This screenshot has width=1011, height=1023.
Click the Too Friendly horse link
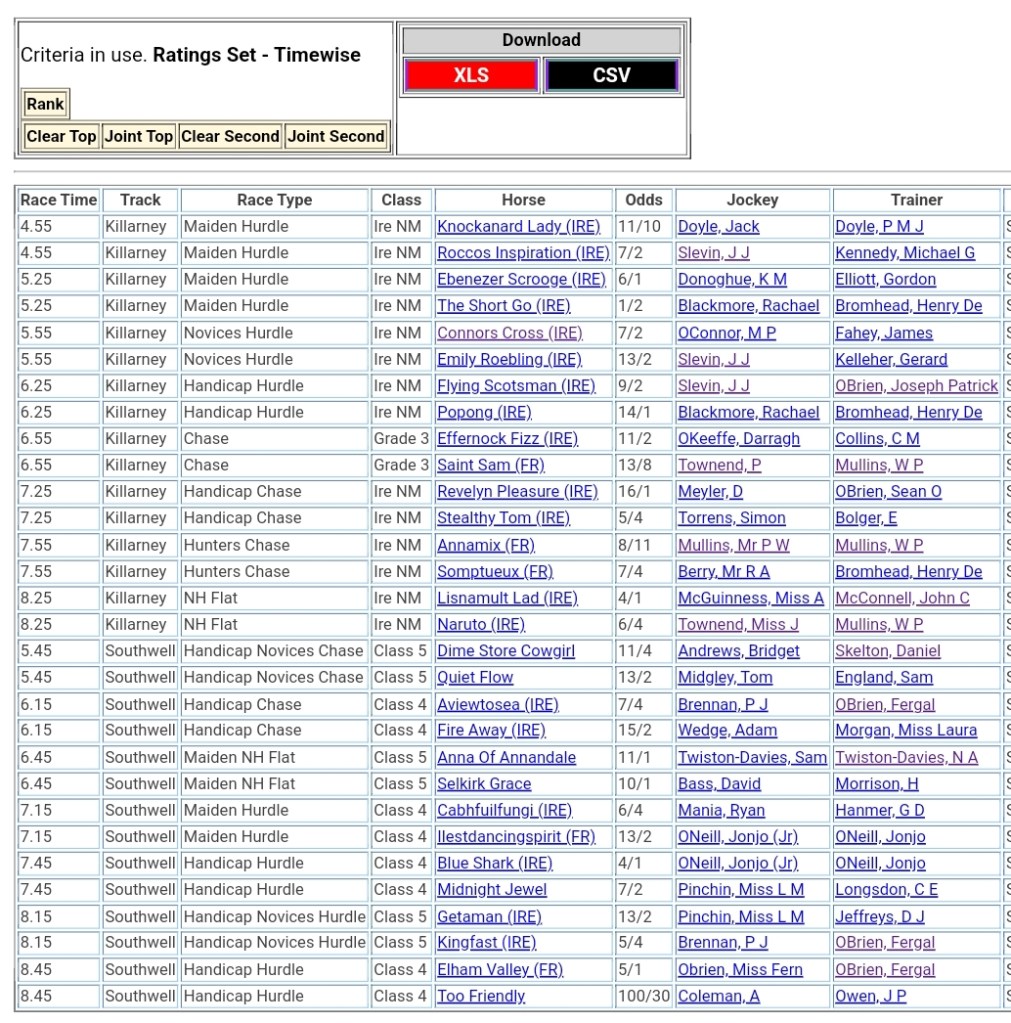point(480,996)
